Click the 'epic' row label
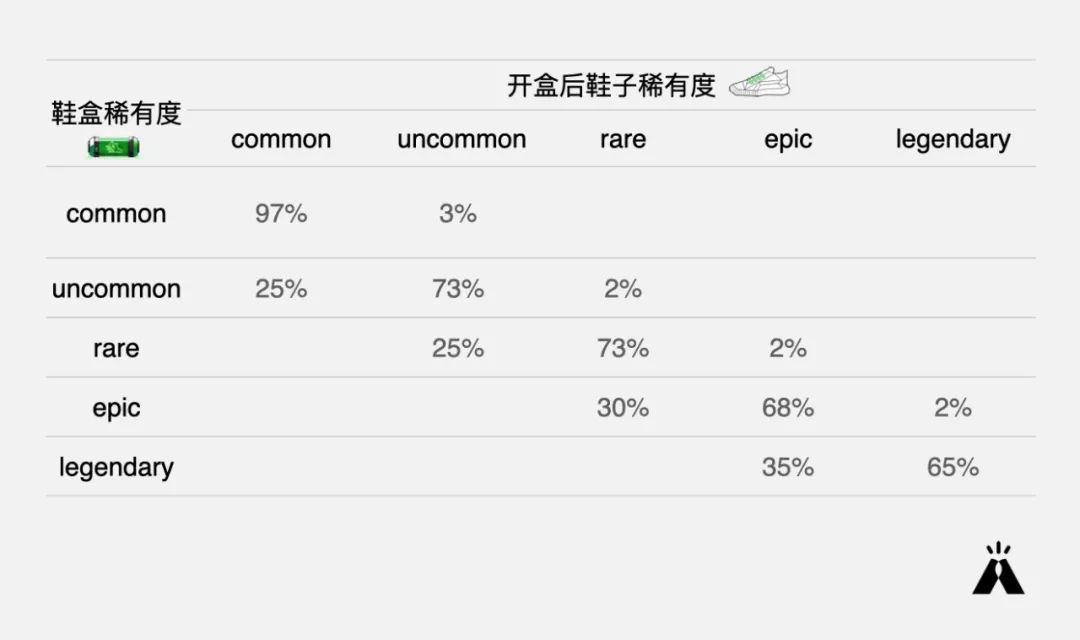 coord(116,409)
